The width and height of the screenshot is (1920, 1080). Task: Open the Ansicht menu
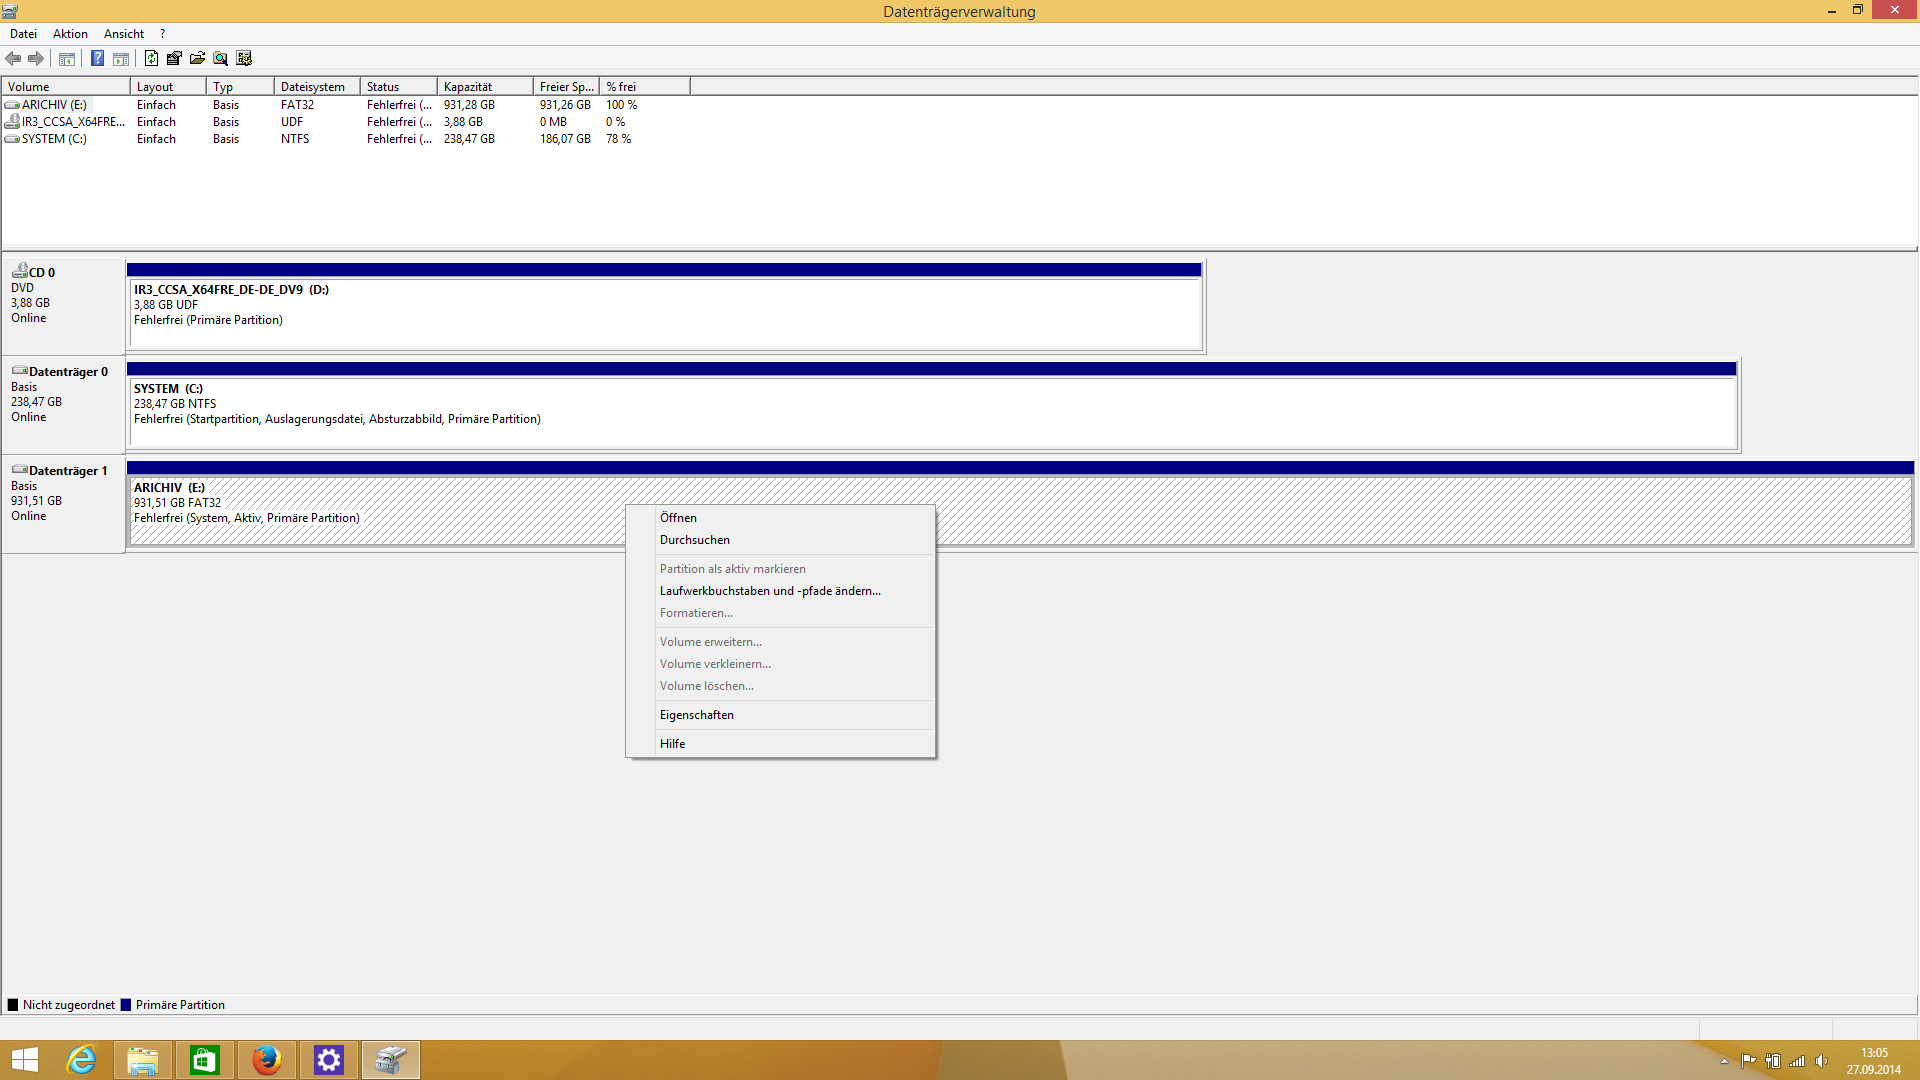(x=124, y=34)
